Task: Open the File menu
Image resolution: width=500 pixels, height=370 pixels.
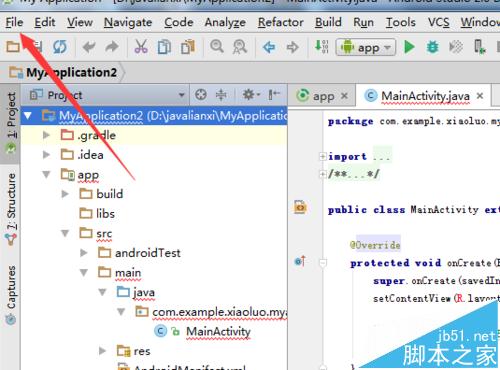Action: pyautogui.click(x=14, y=22)
